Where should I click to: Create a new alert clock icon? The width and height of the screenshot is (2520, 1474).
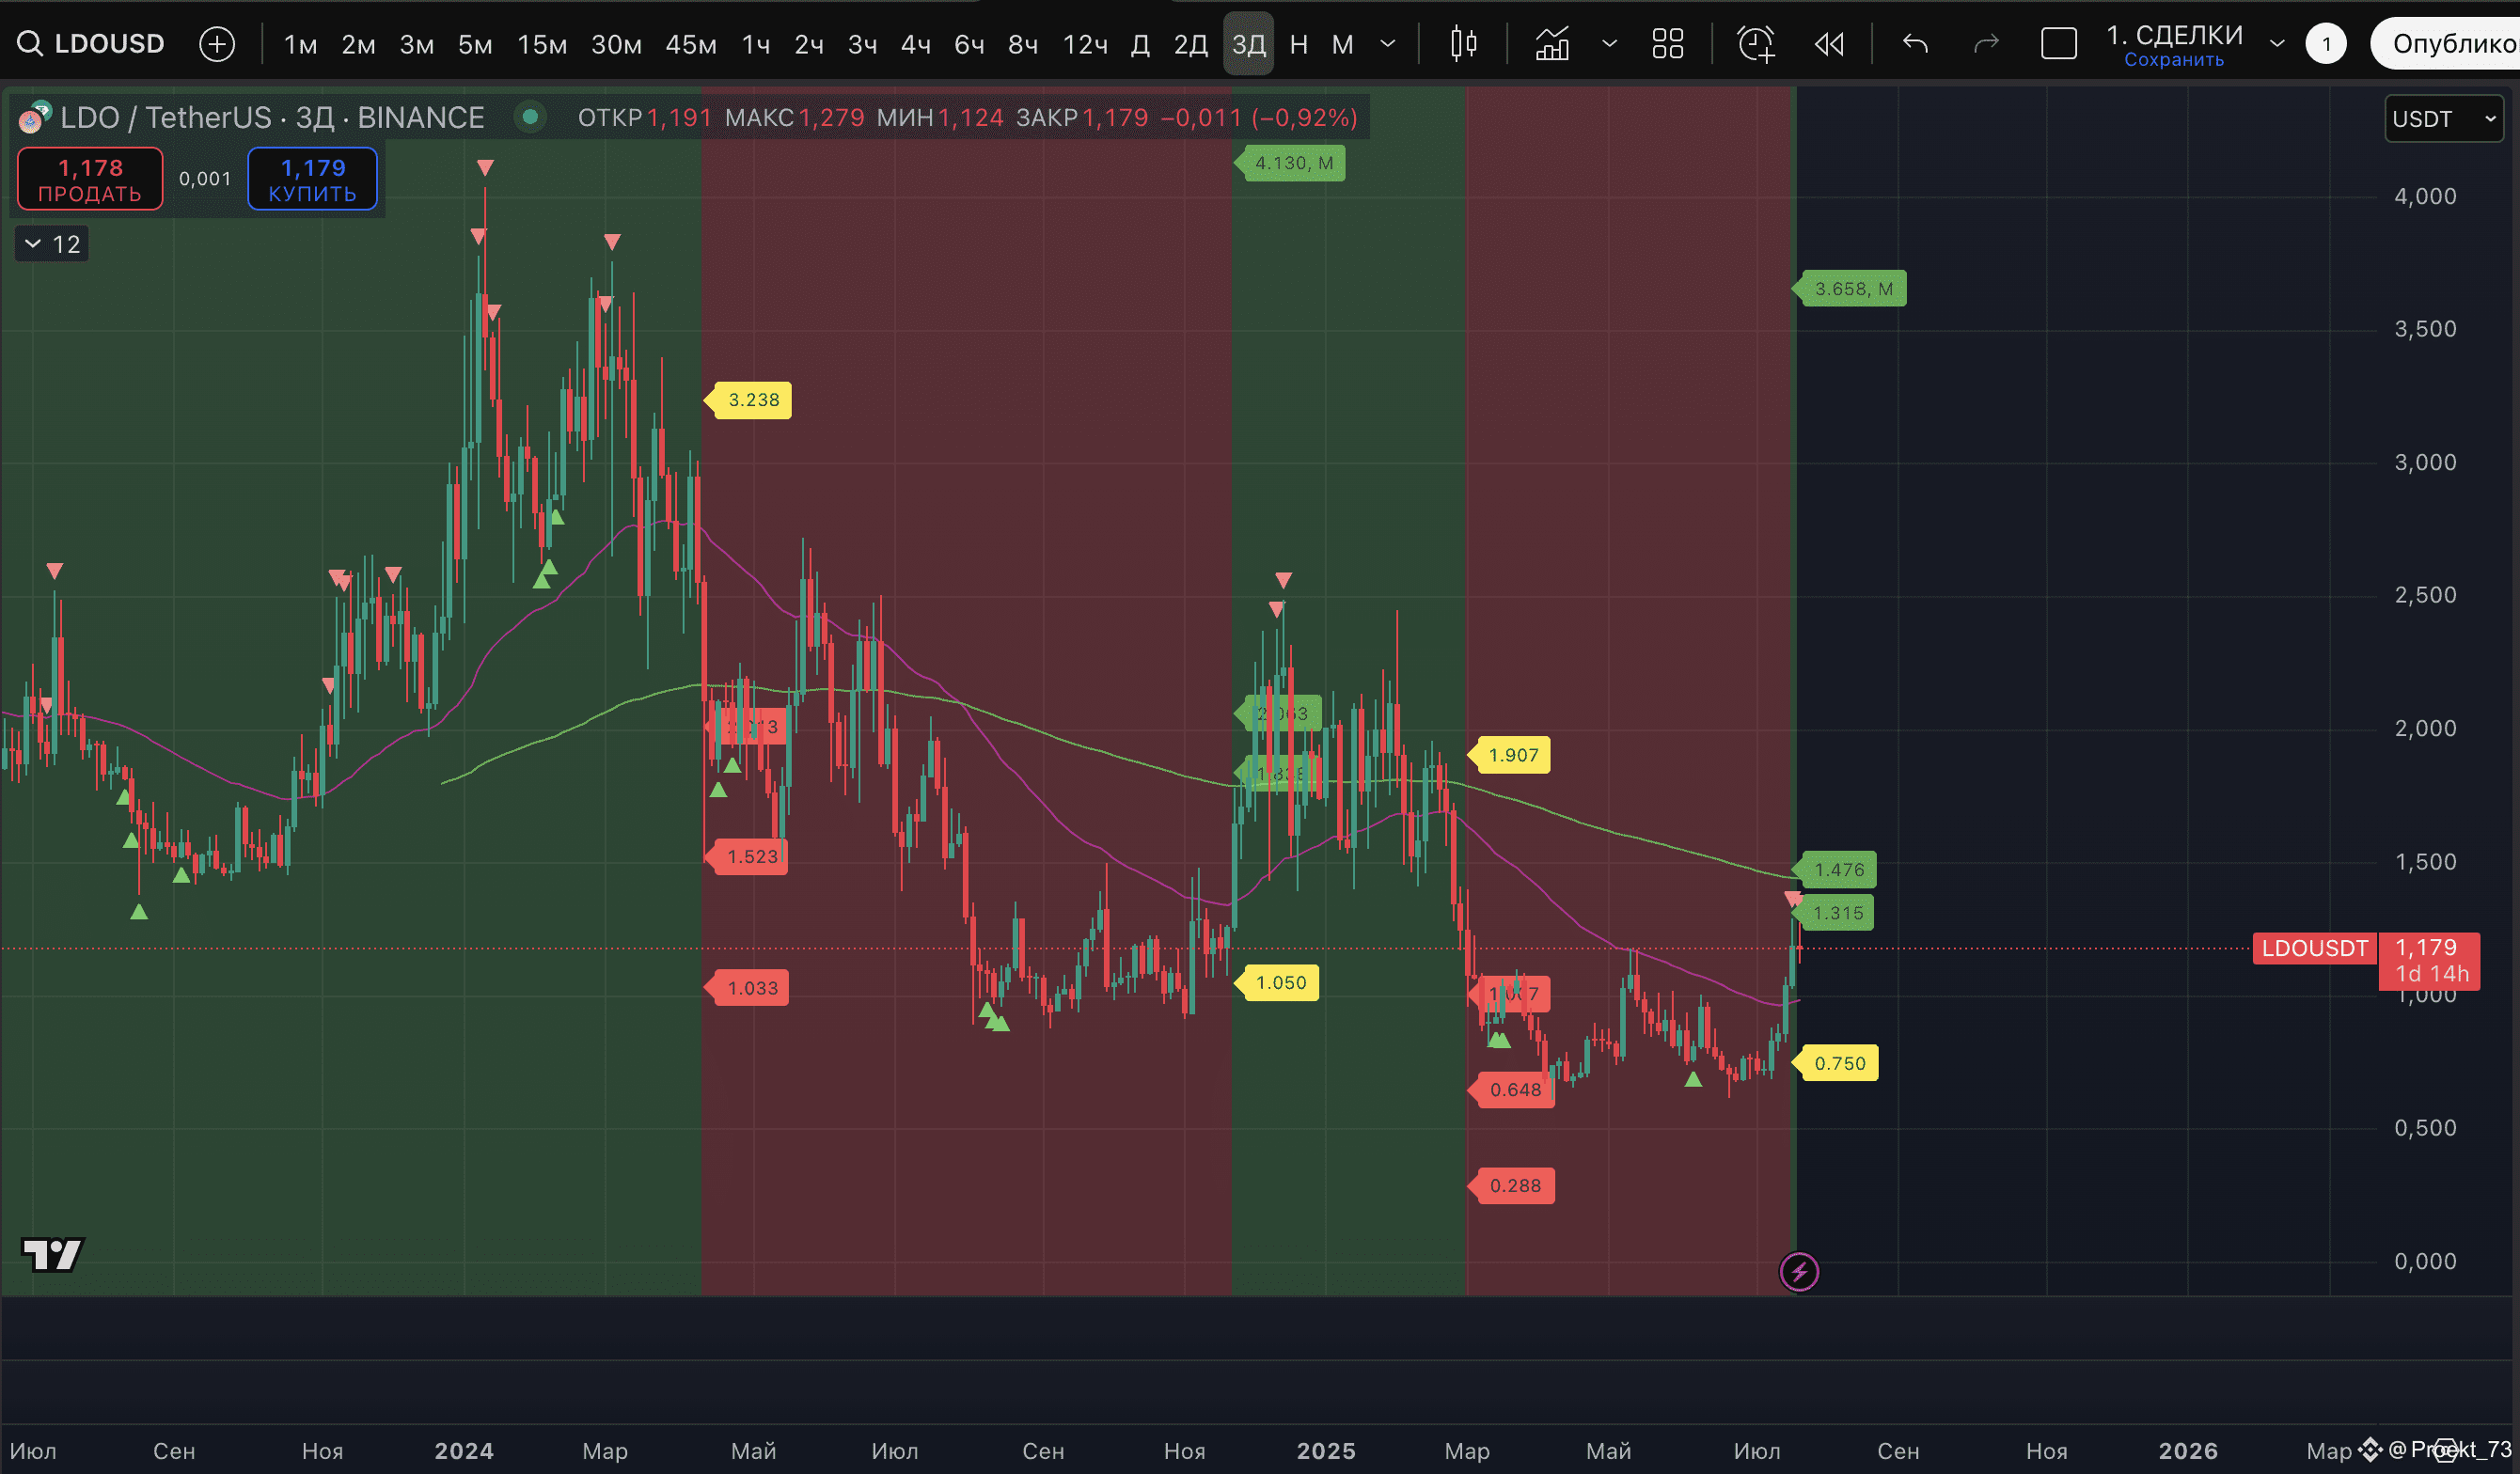click(1756, 44)
